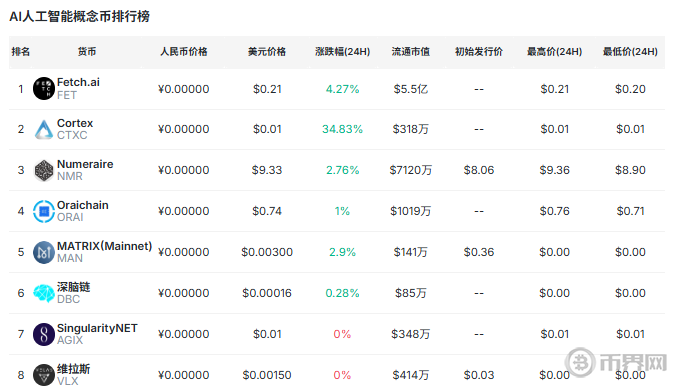678x390 pixels.
Task: Open the Cortex coin link
Action: click(75, 123)
